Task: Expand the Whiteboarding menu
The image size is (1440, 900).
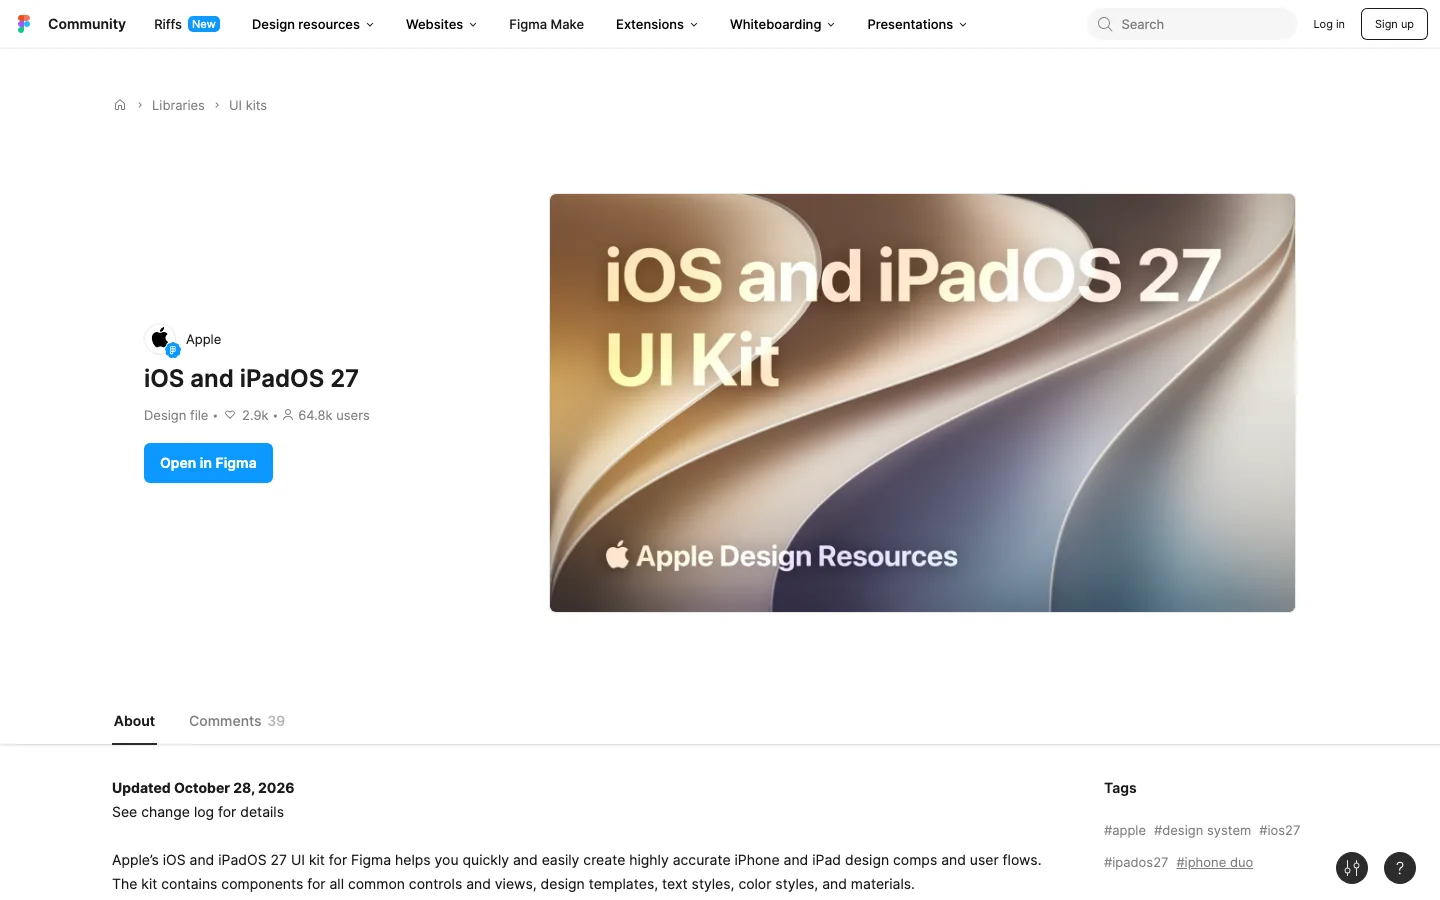Action: pyautogui.click(x=782, y=24)
